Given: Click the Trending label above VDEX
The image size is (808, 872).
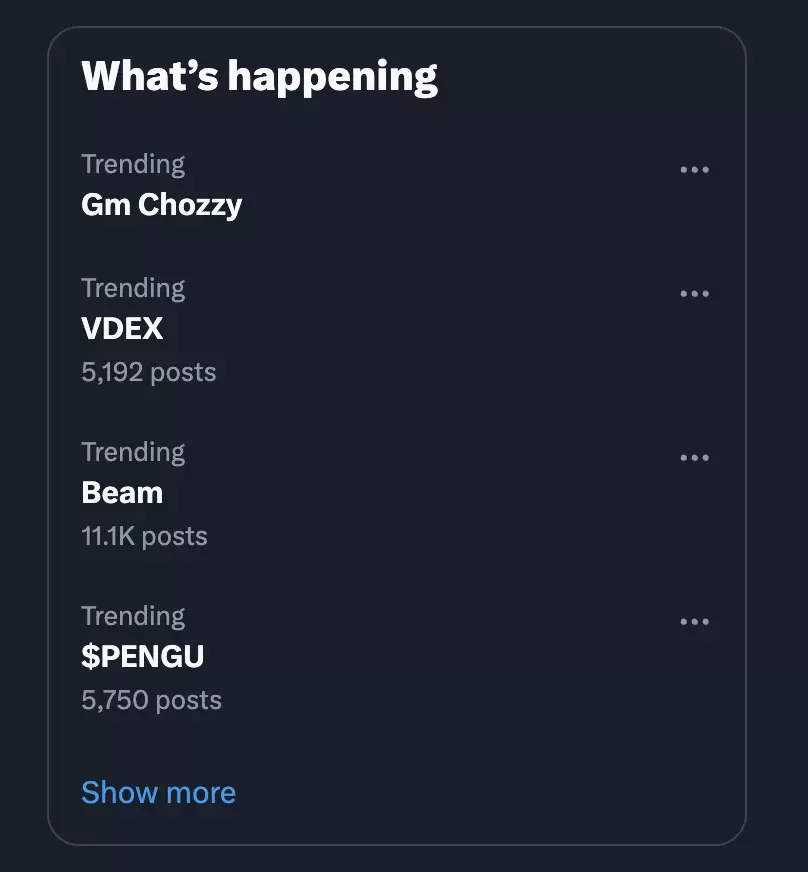Looking at the screenshot, I should click(x=133, y=288).
